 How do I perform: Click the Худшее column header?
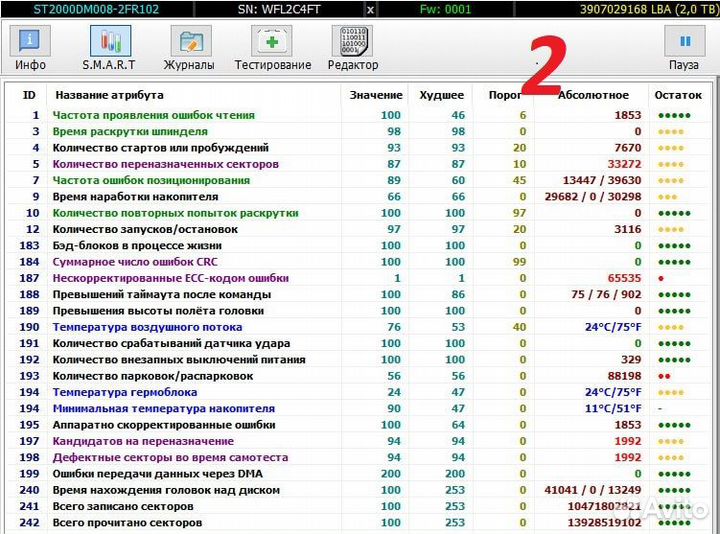441,95
